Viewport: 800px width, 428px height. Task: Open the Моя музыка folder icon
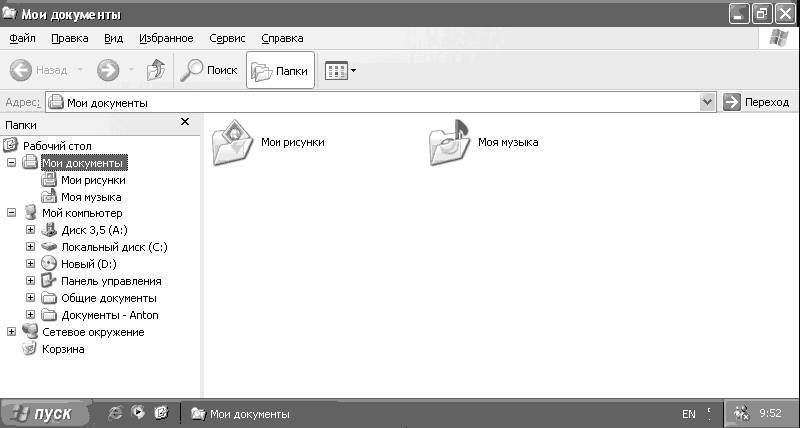(x=450, y=142)
